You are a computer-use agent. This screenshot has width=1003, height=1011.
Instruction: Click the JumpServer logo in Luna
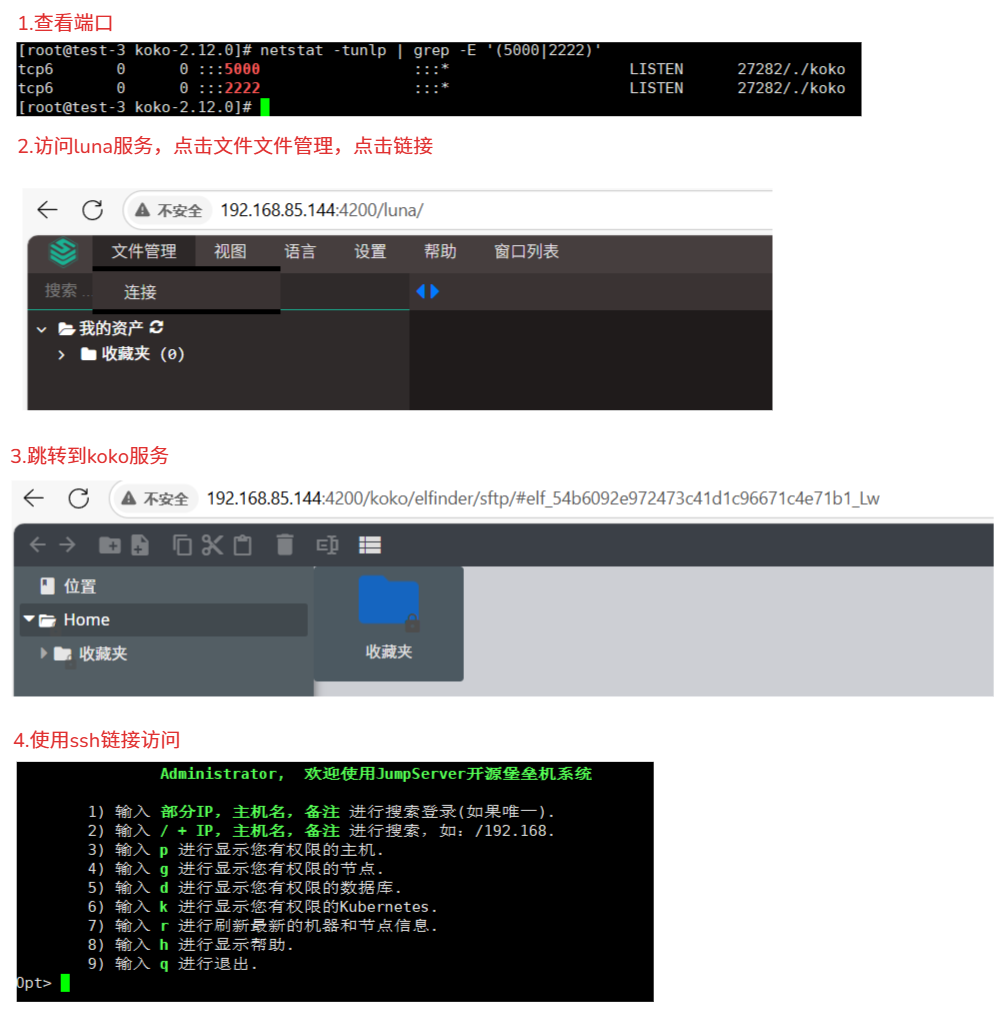[62, 252]
